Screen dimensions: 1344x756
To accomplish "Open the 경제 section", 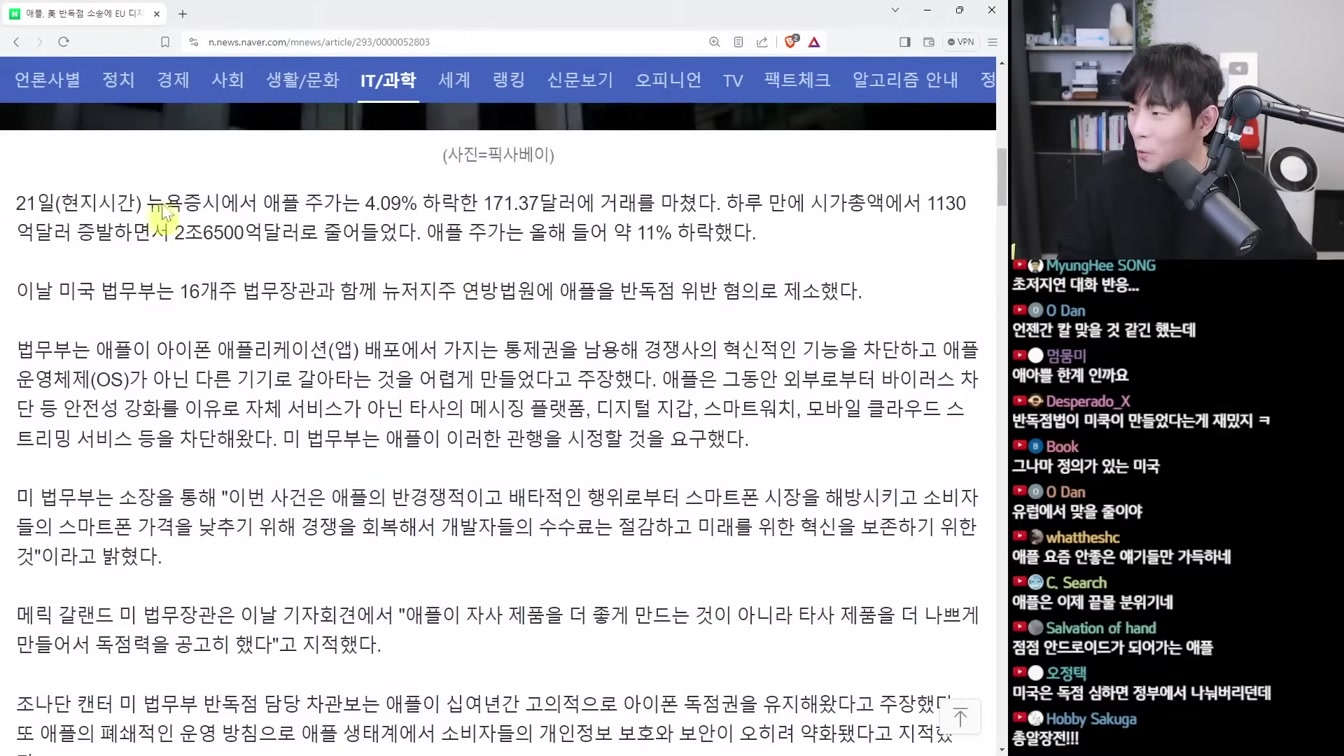I will (x=173, y=80).
